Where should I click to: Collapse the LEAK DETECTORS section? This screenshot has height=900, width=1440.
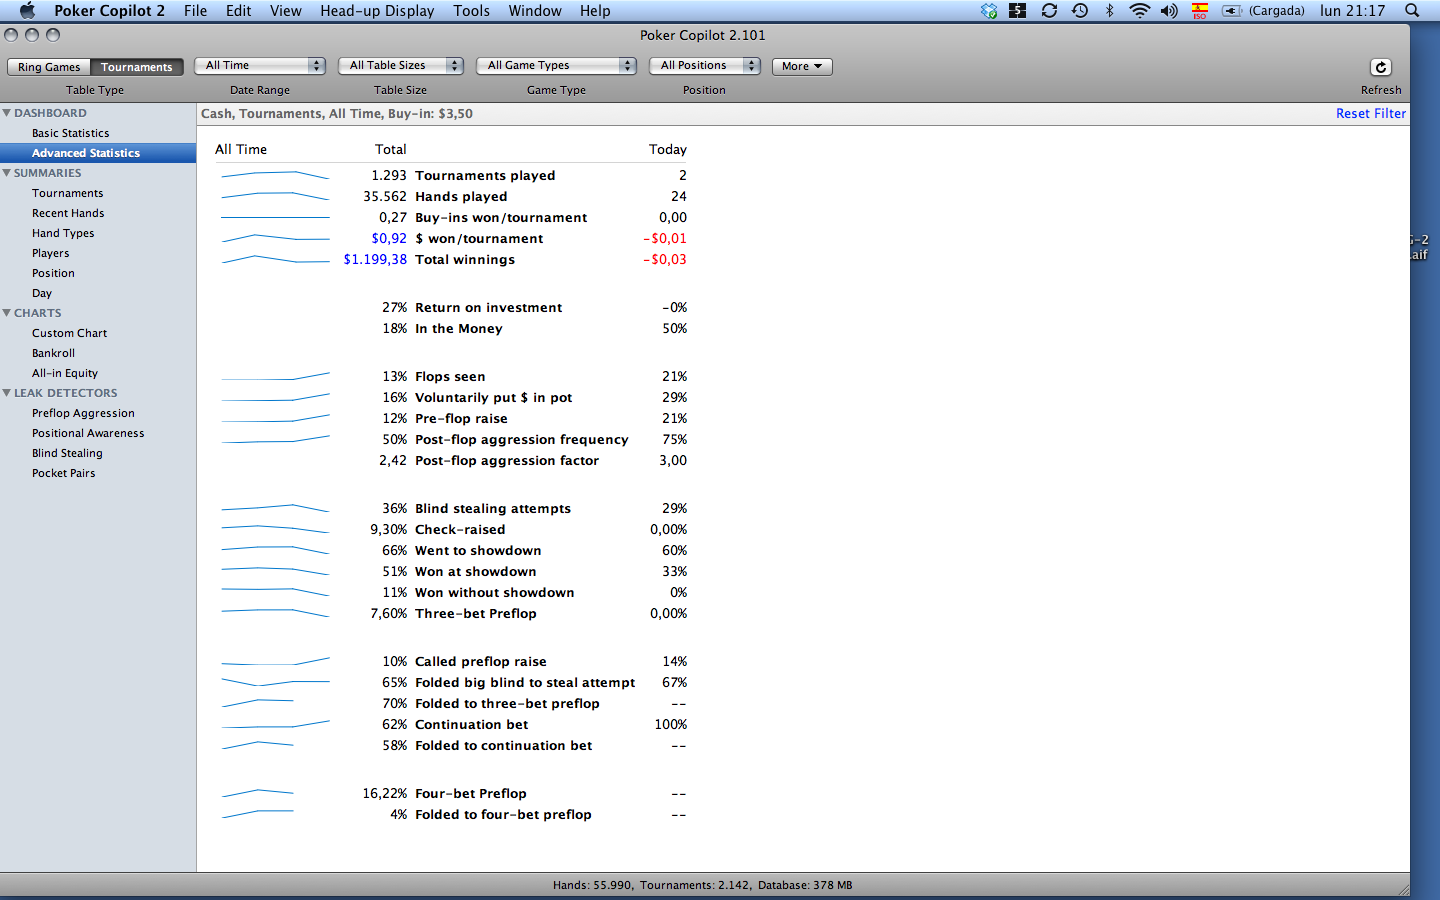[x=7, y=393]
